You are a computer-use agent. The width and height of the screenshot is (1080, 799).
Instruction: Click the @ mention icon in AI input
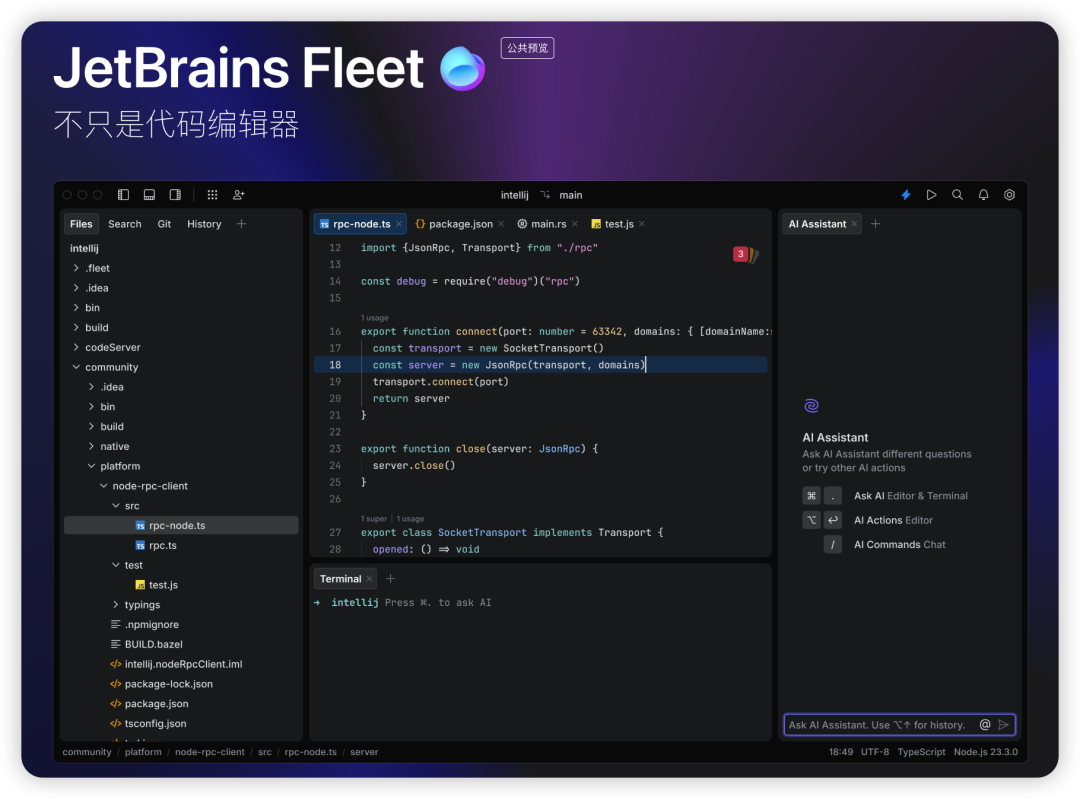[984, 724]
